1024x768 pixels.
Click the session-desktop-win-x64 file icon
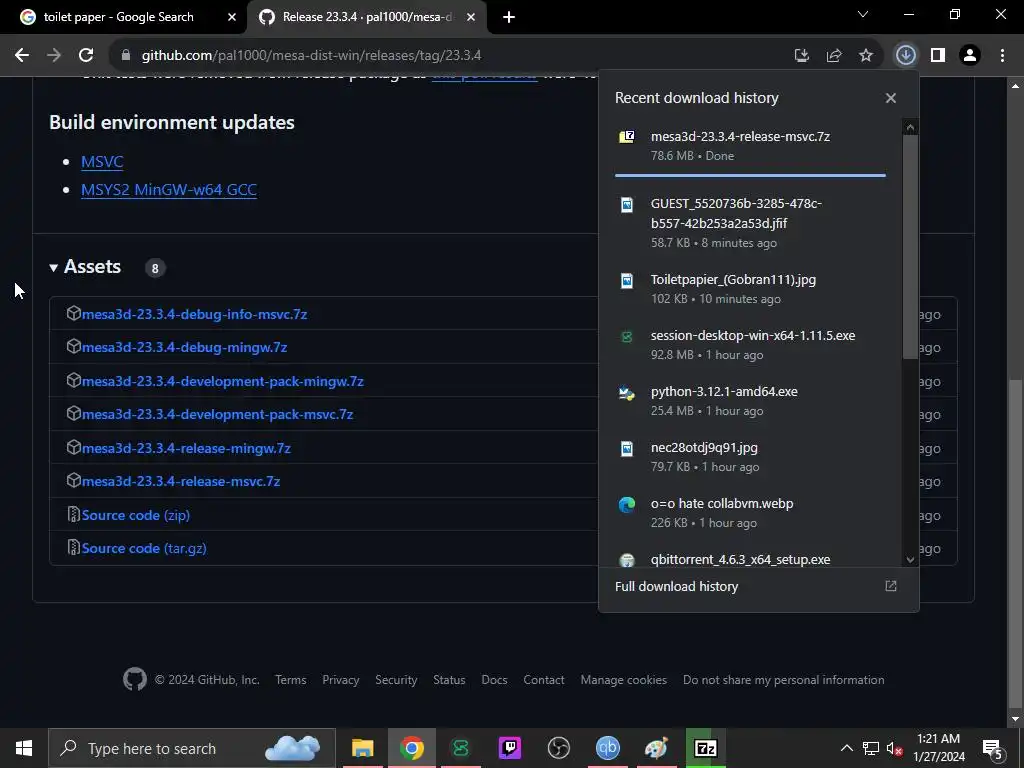coord(627,337)
